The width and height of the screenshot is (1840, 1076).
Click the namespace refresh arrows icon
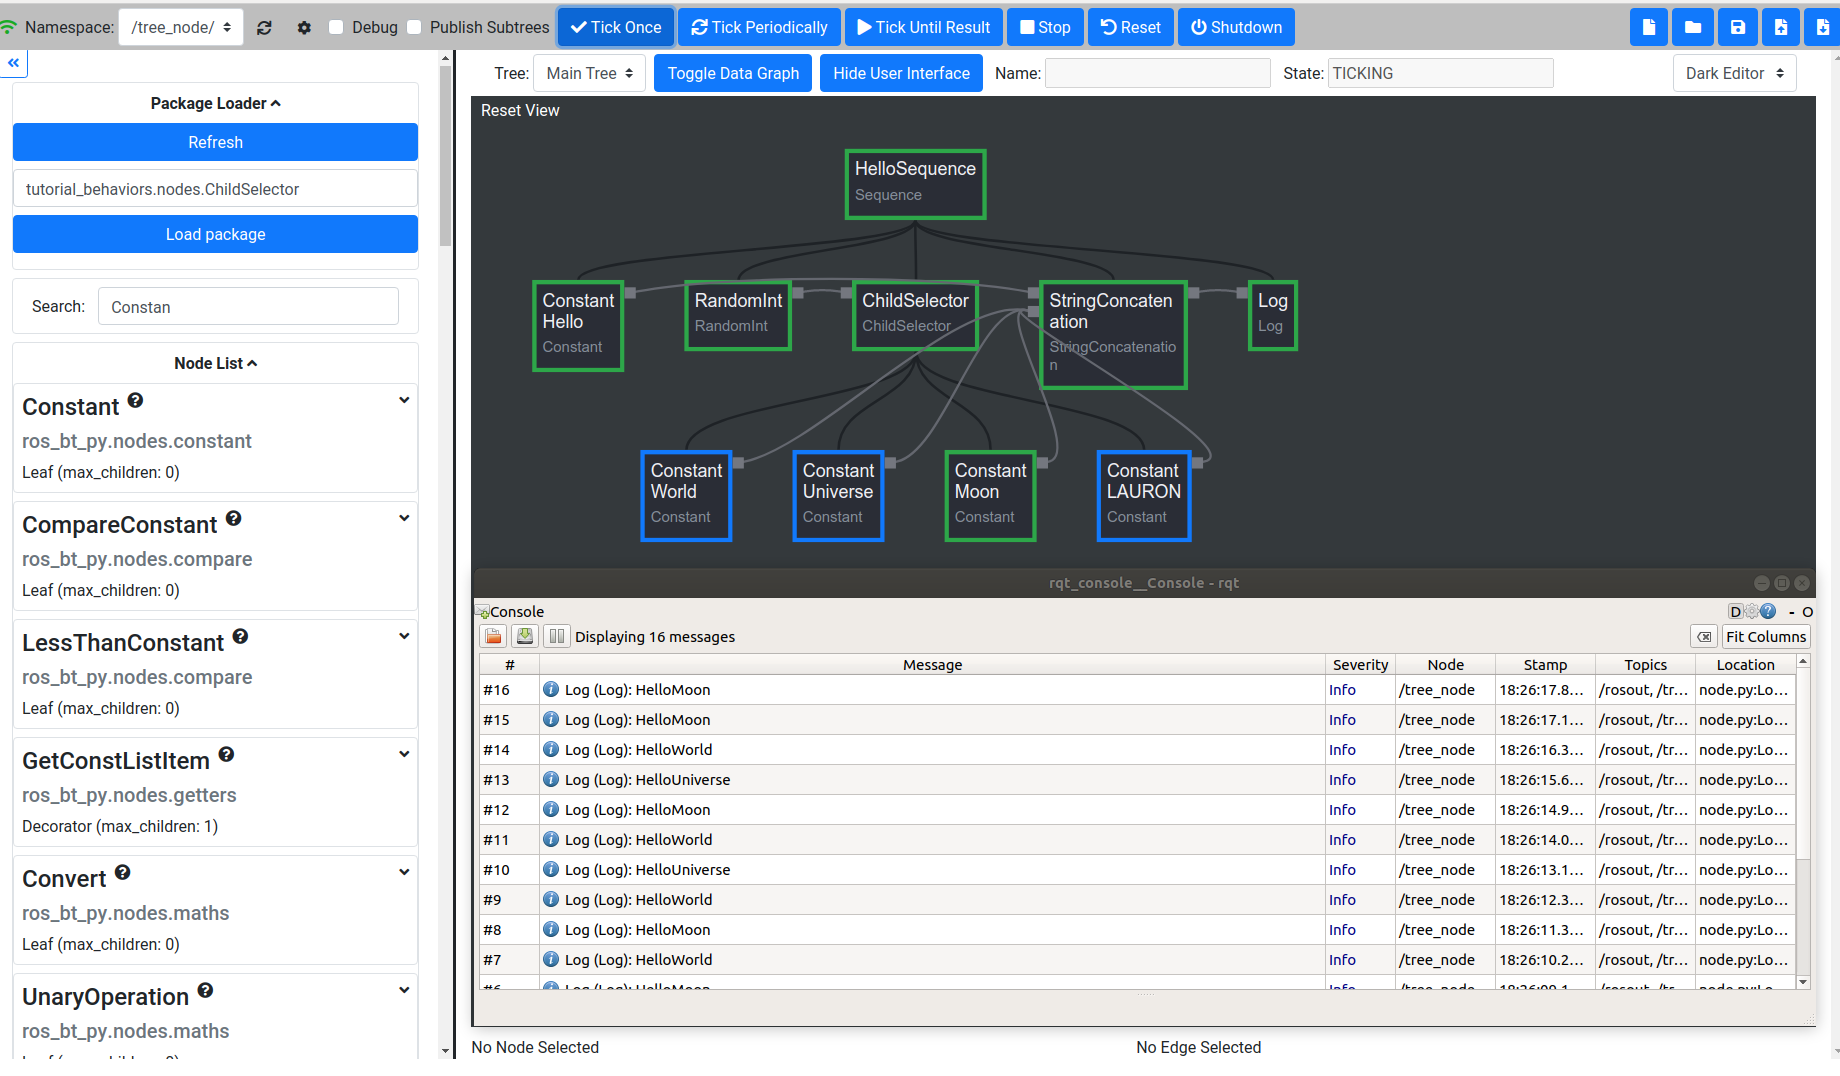[x=264, y=28]
